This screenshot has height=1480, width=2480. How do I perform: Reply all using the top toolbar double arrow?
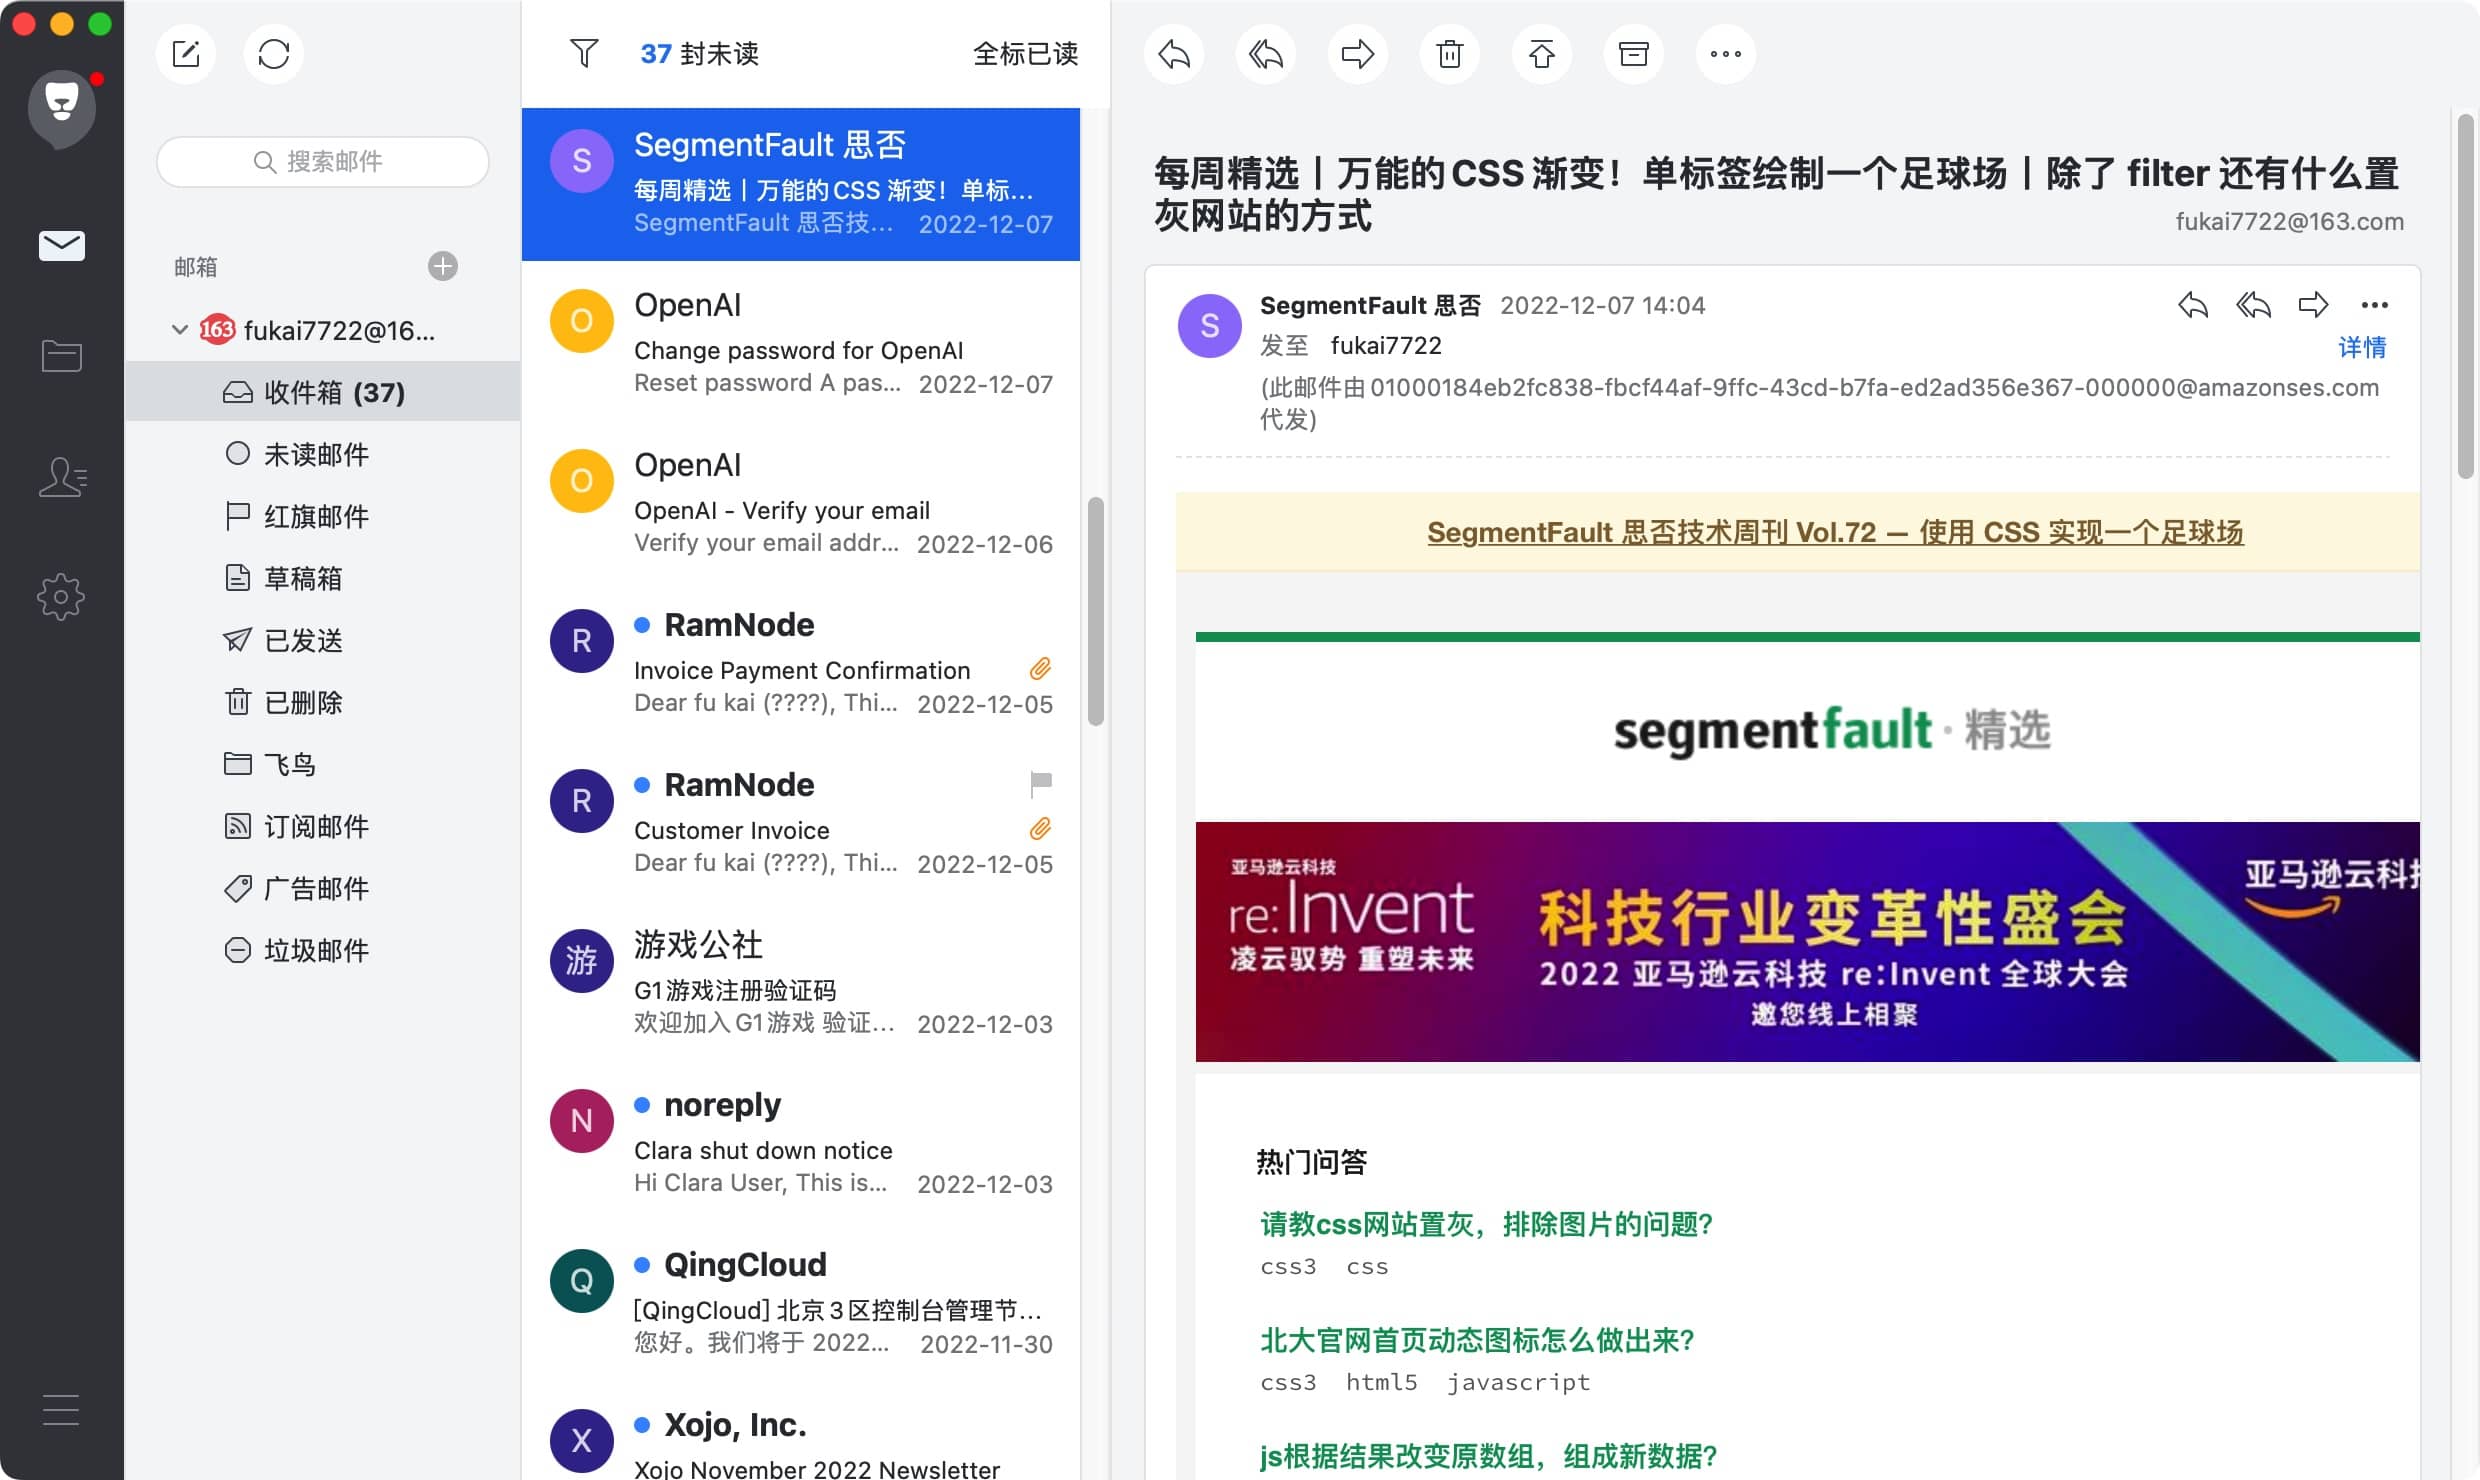click(1266, 53)
